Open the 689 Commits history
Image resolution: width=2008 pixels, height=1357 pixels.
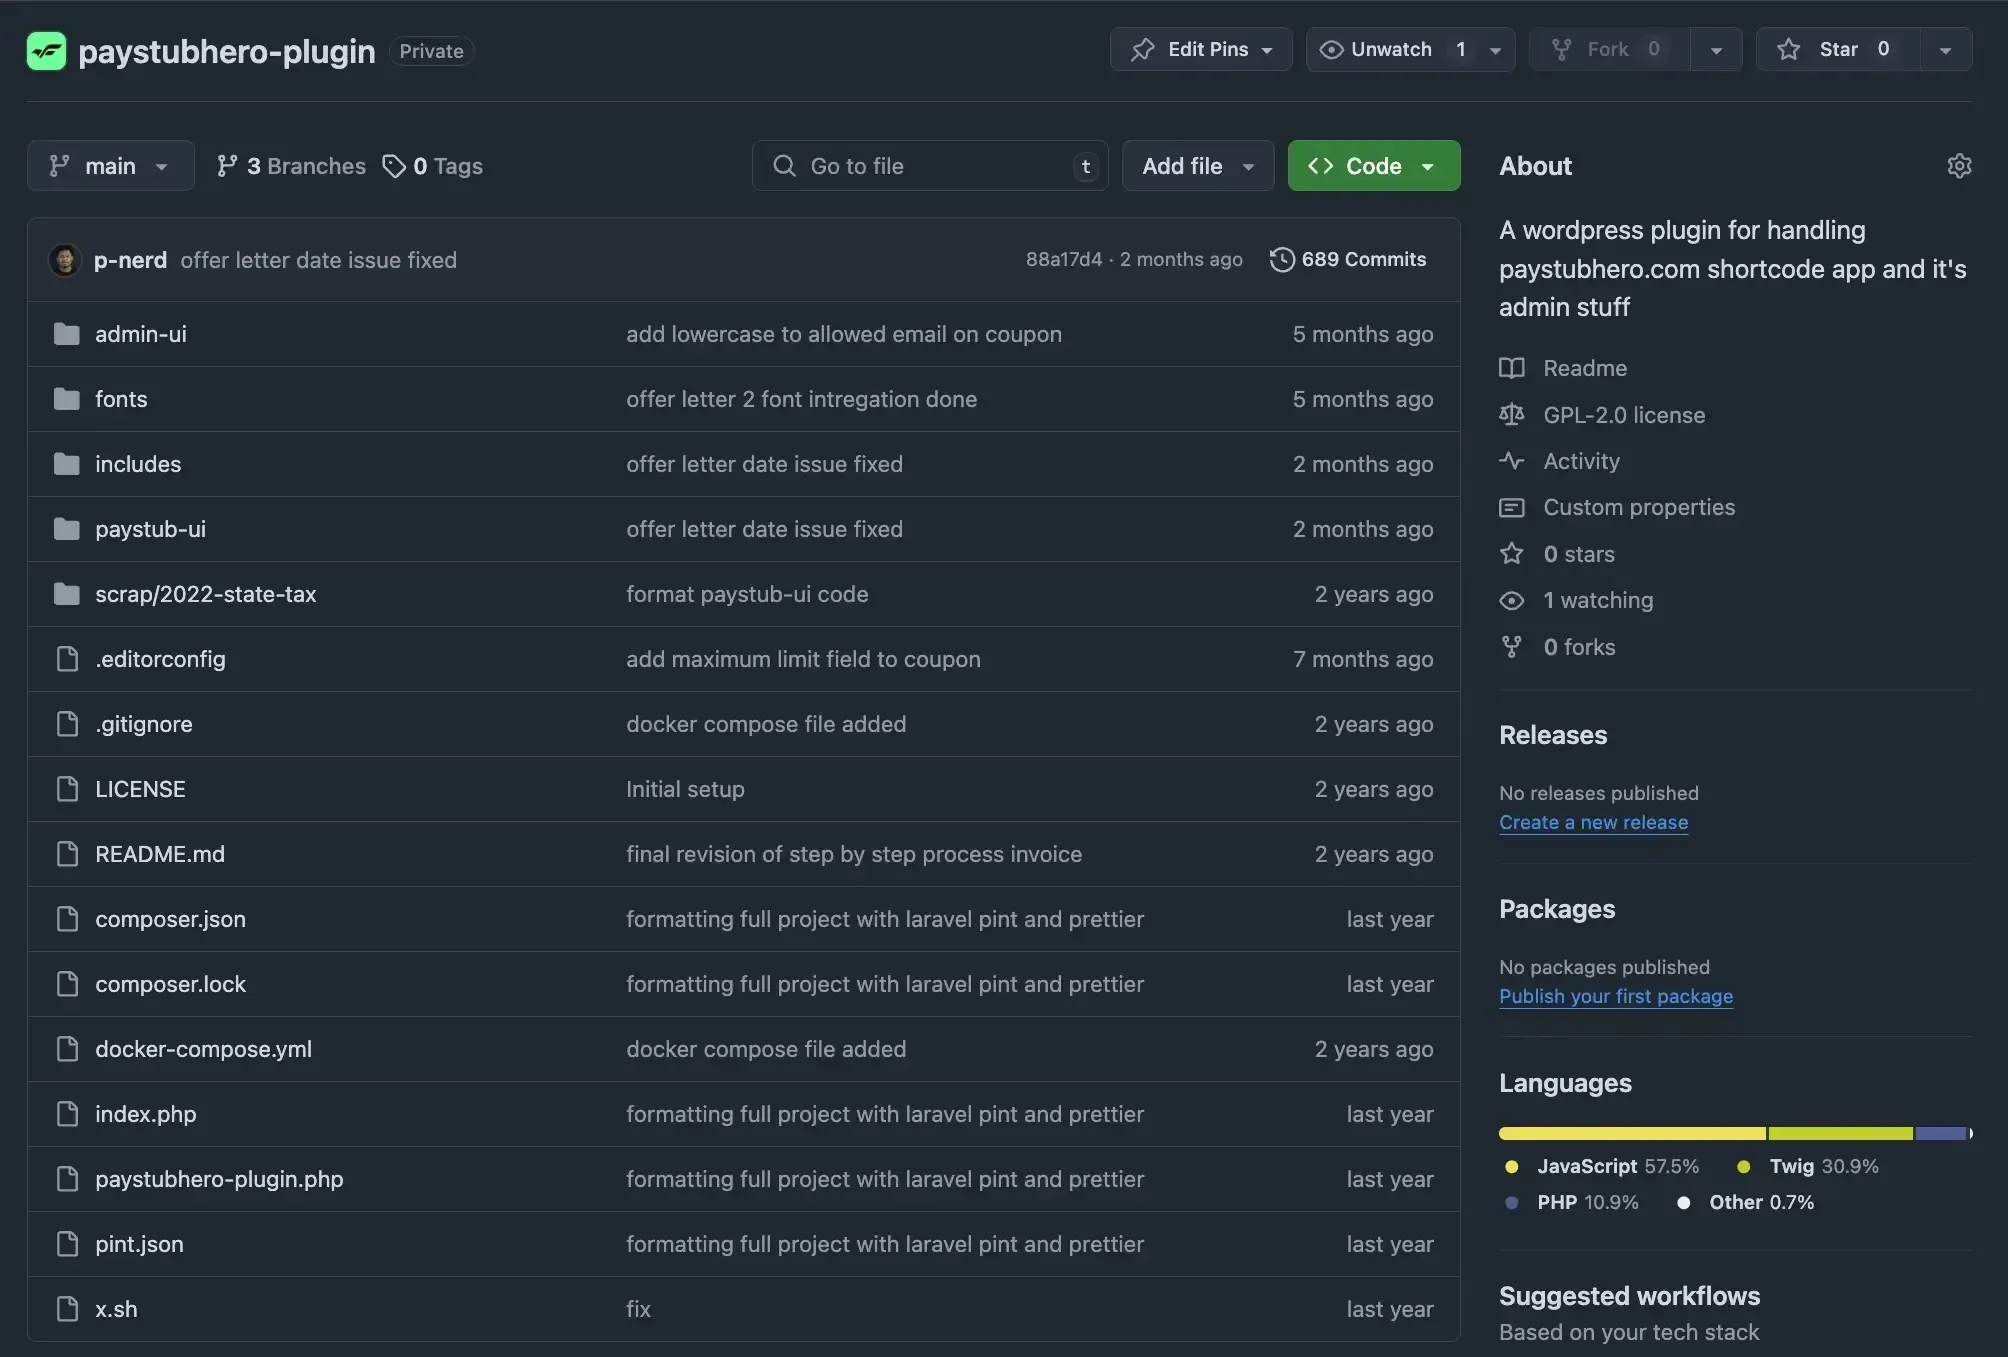(1348, 260)
